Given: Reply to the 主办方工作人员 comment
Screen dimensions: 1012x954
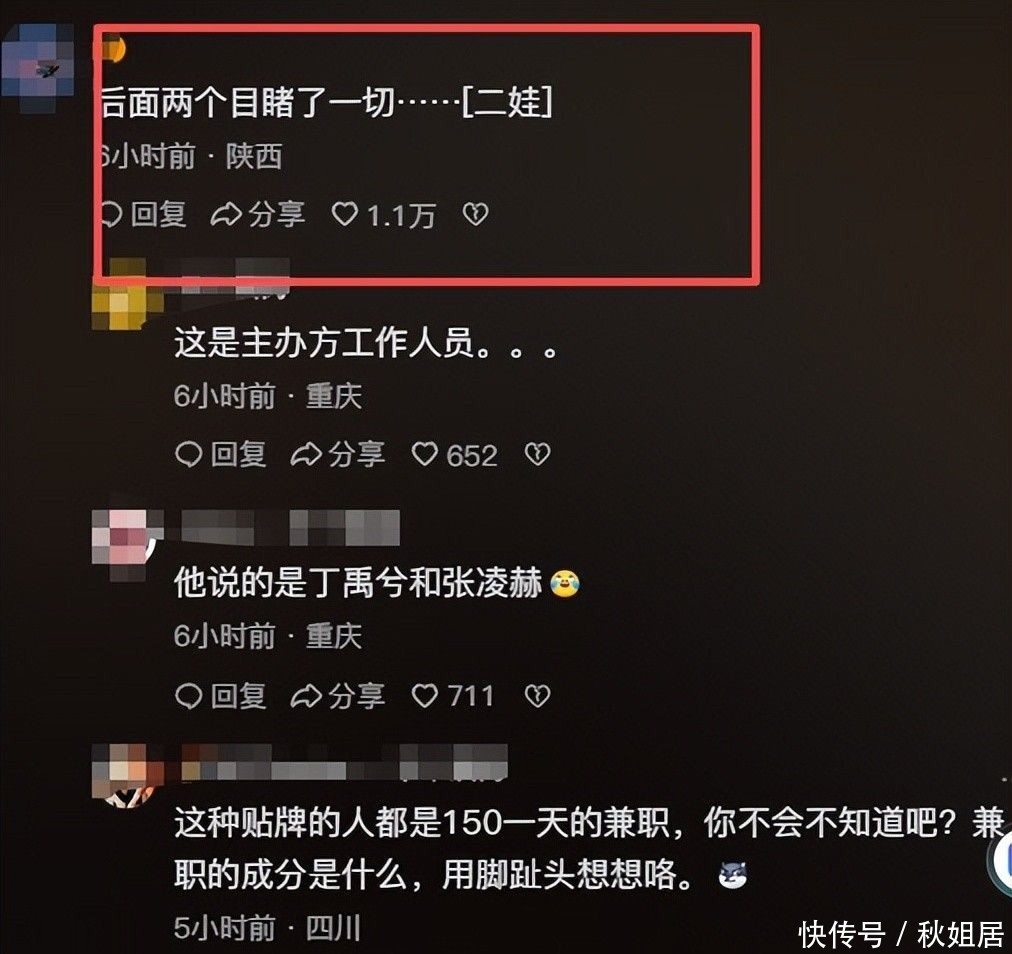Looking at the screenshot, I should (x=221, y=454).
